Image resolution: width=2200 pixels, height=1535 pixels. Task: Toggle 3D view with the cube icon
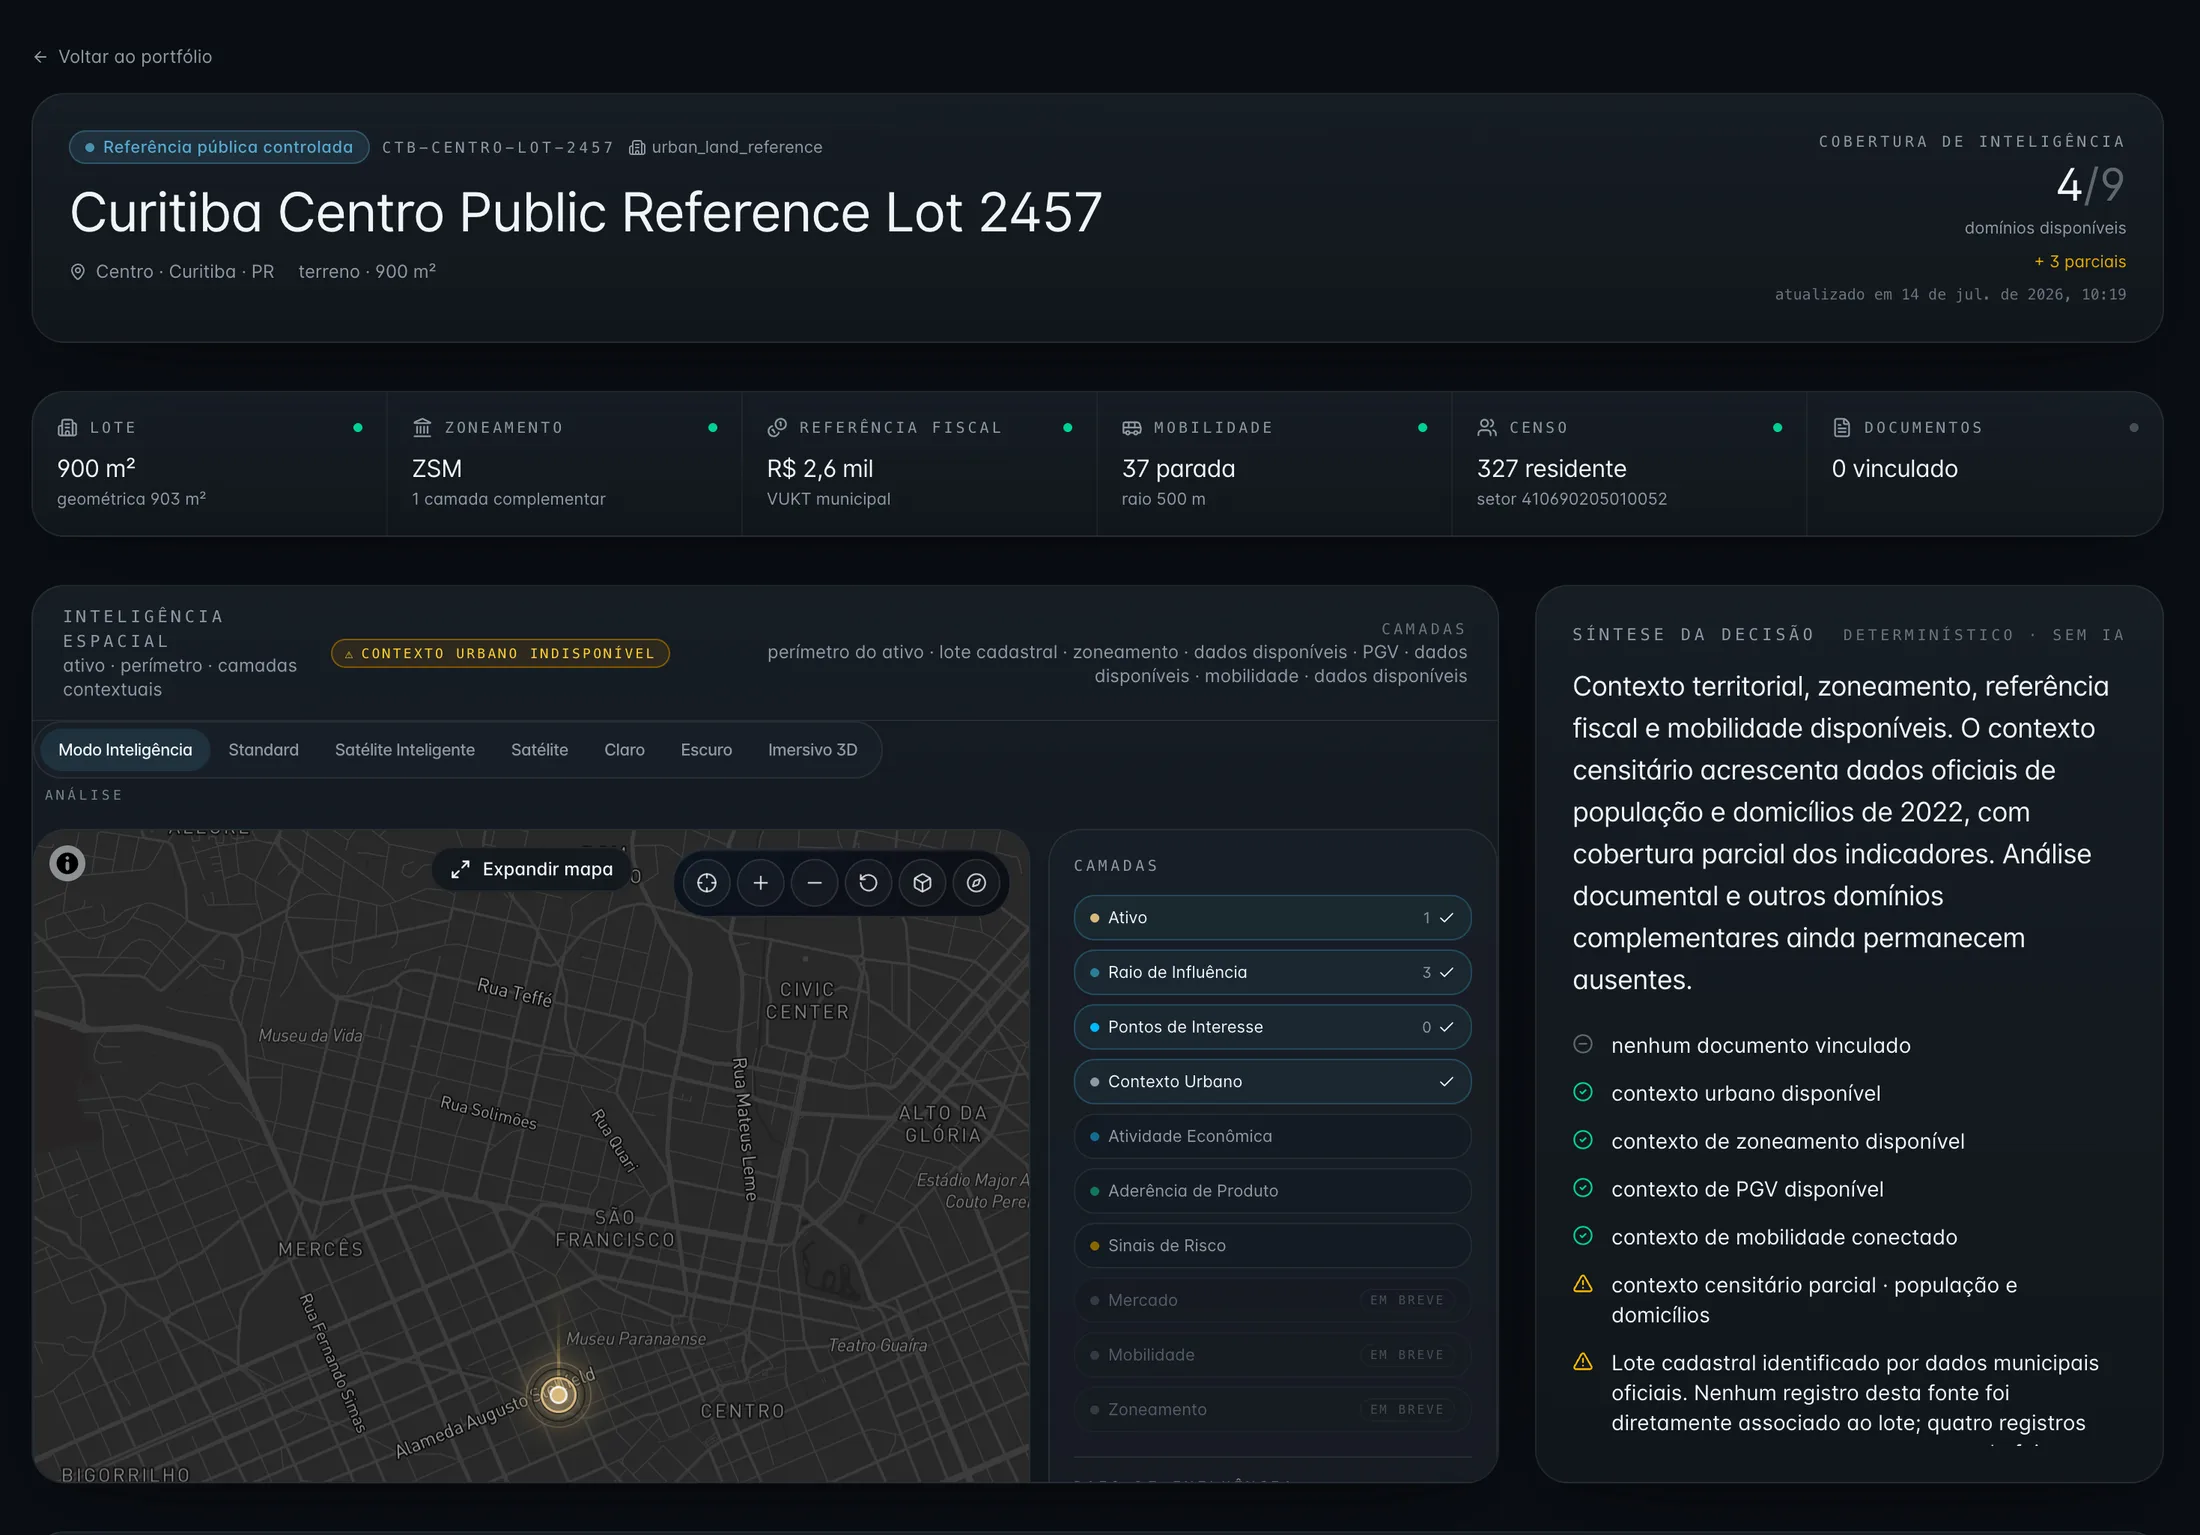click(922, 883)
